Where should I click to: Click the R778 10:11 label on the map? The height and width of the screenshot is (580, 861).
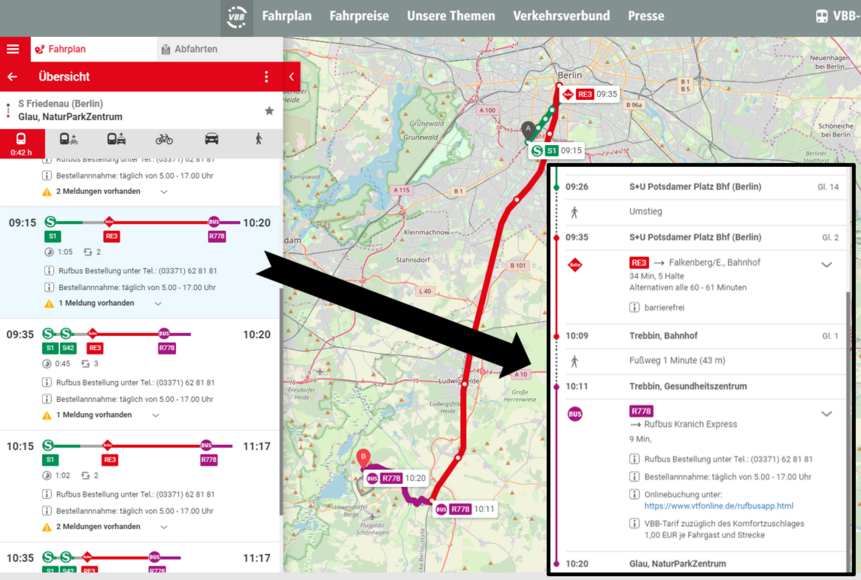465,509
